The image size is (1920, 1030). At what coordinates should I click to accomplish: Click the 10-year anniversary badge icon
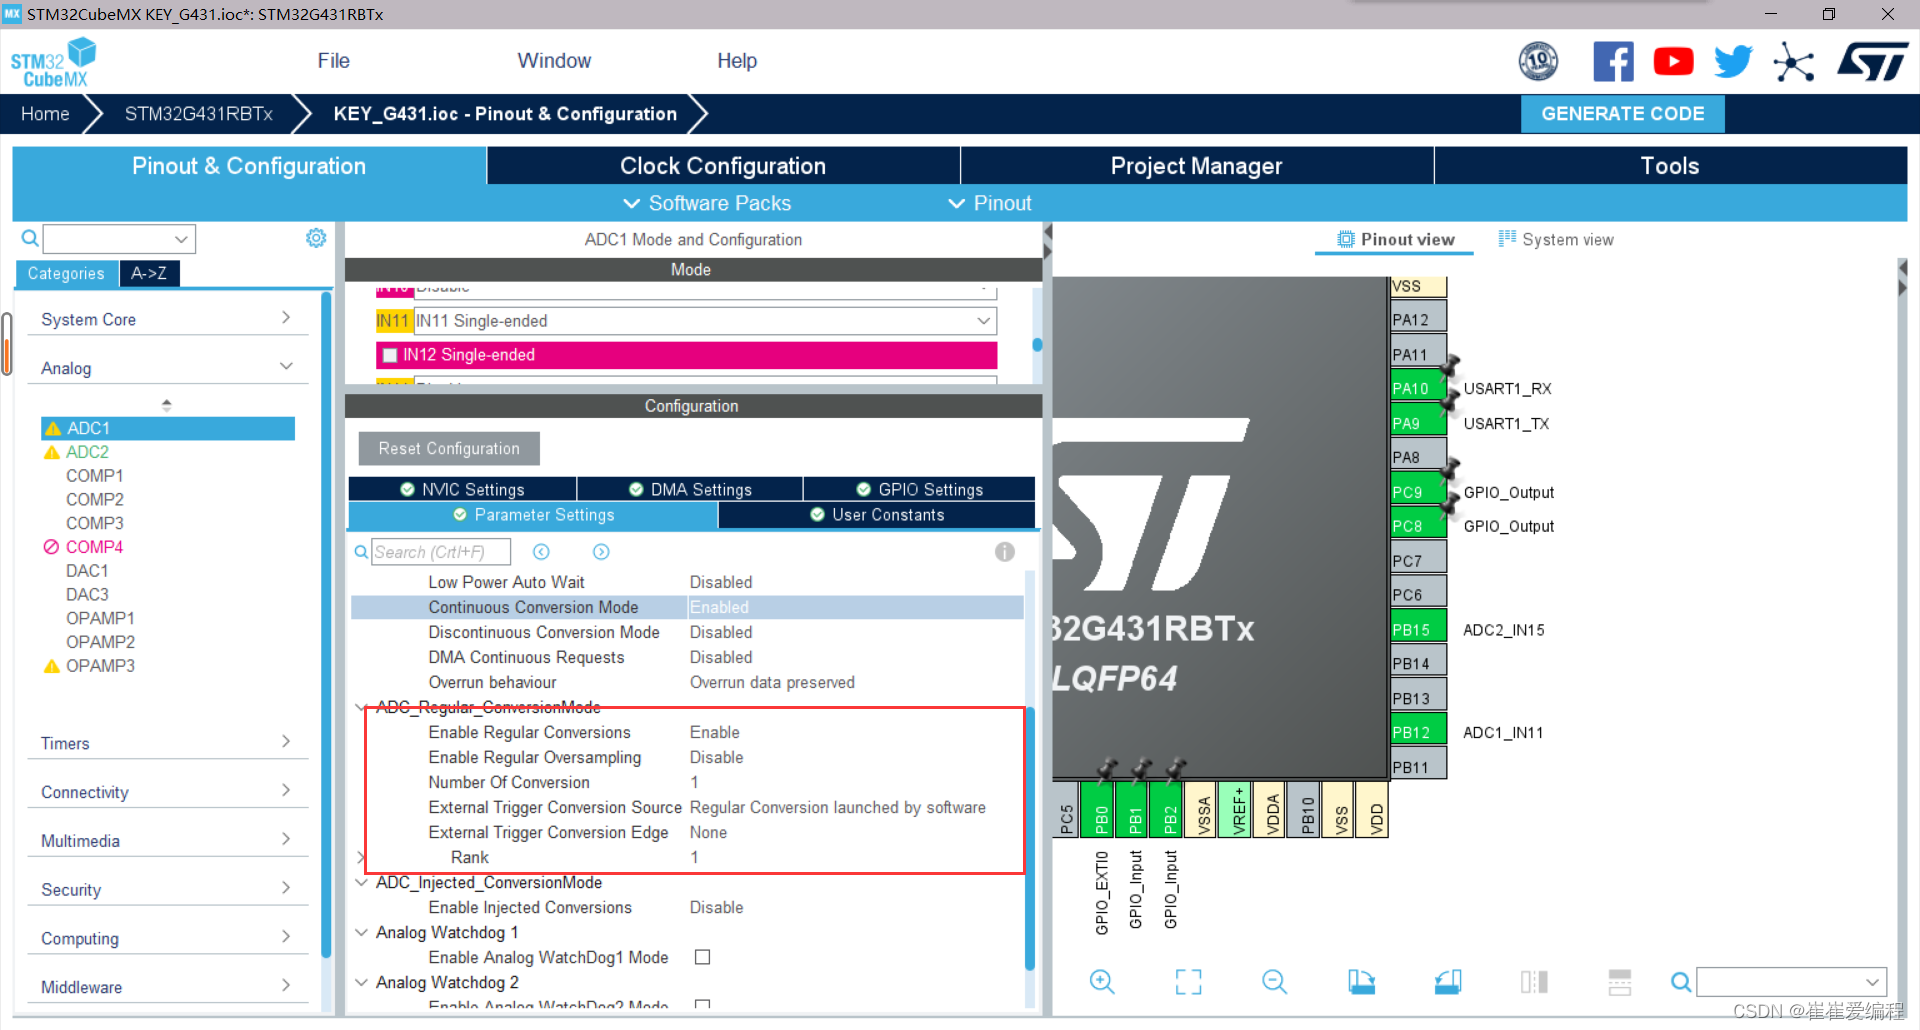click(x=1538, y=62)
